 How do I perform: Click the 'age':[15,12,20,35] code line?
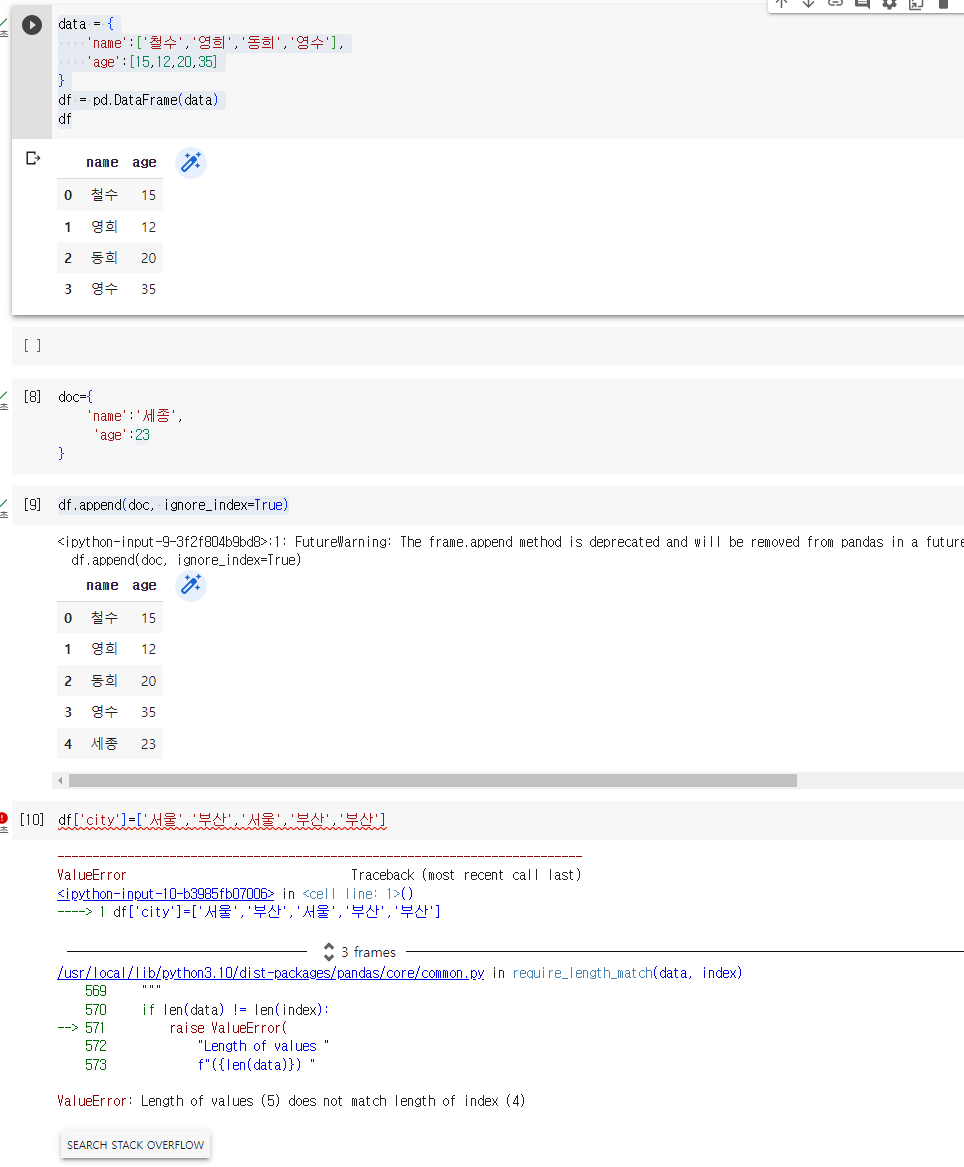point(152,62)
